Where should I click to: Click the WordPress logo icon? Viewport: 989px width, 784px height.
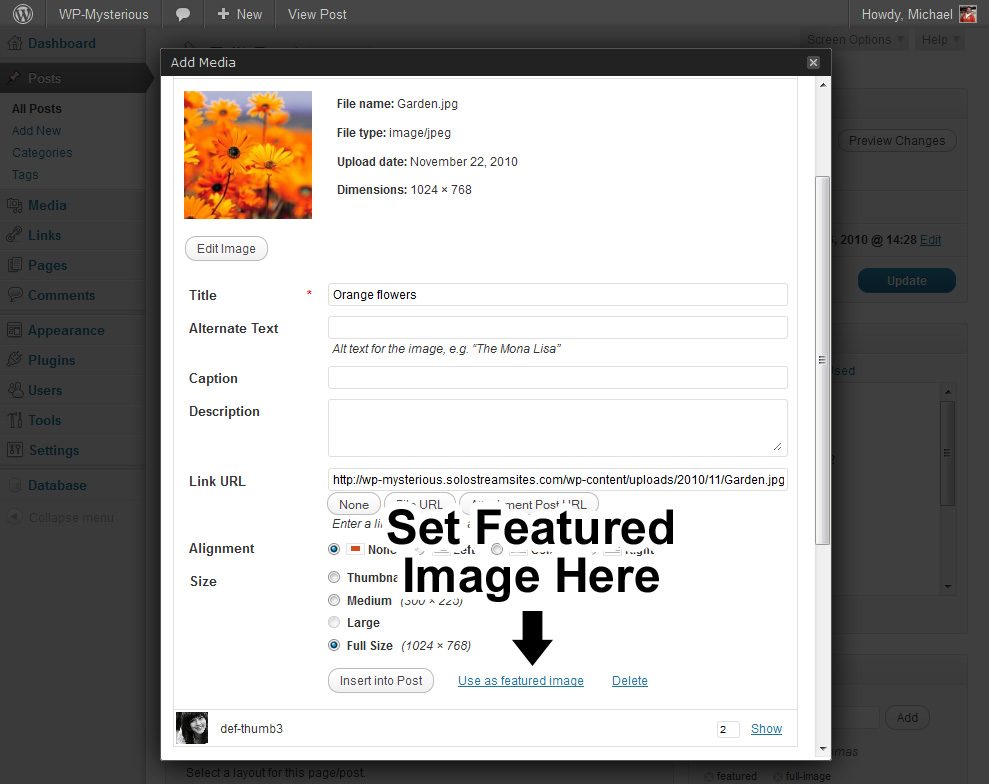coord(23,14)
